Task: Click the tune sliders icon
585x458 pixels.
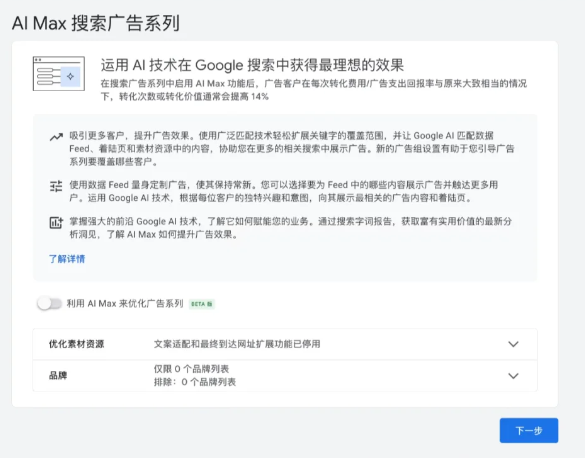Action: 56,186
